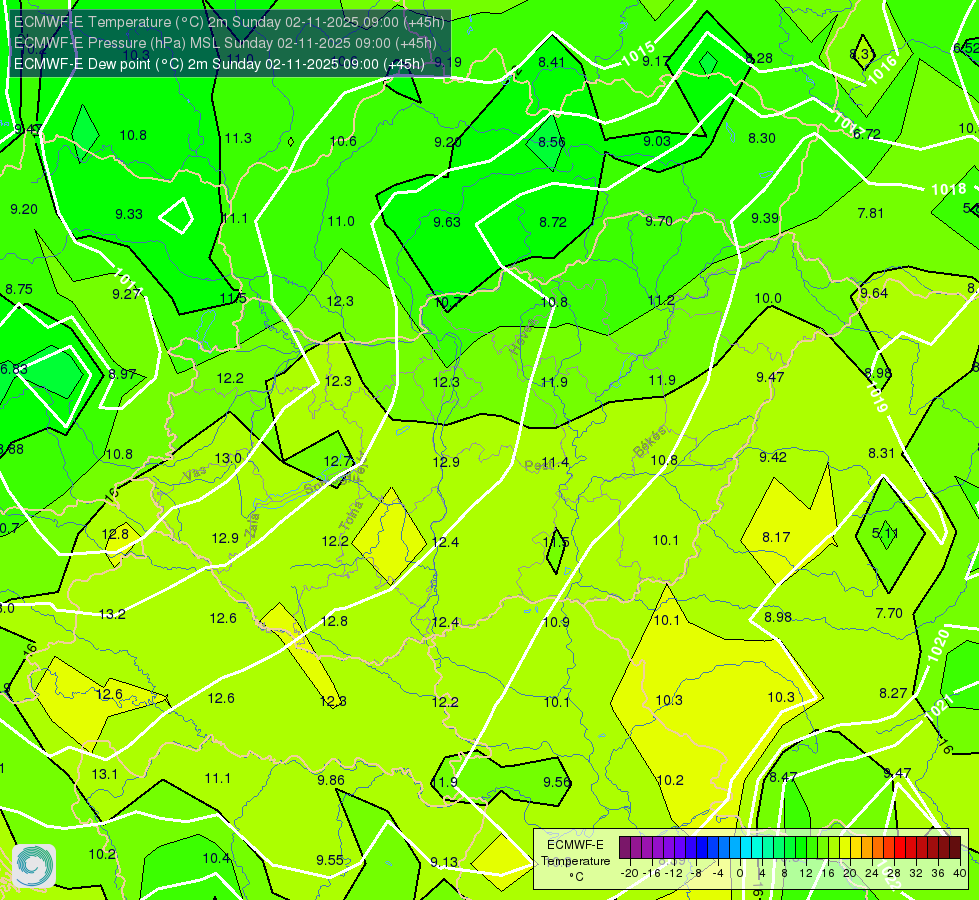Select the ECMWF-E Pressure MSL layer label
Viewport: 979px width, 900px height.
(x=225, y=43)
